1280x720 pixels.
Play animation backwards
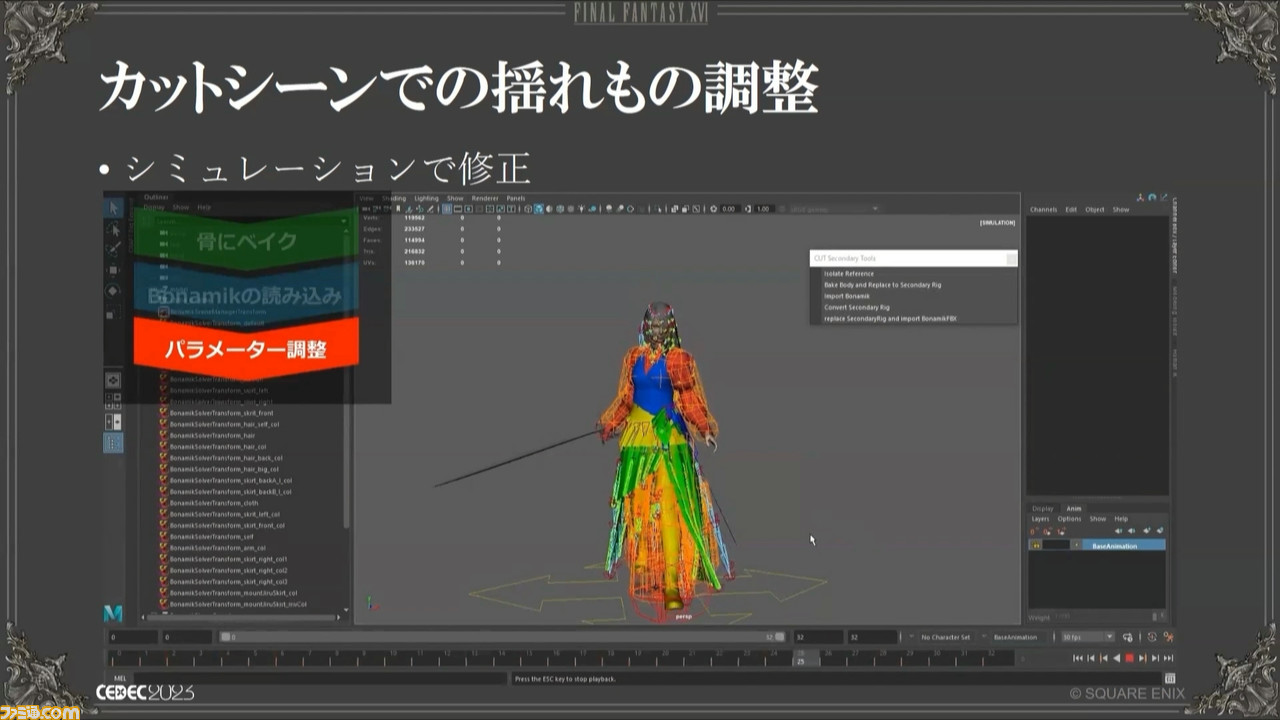[x=1117, y=658]
